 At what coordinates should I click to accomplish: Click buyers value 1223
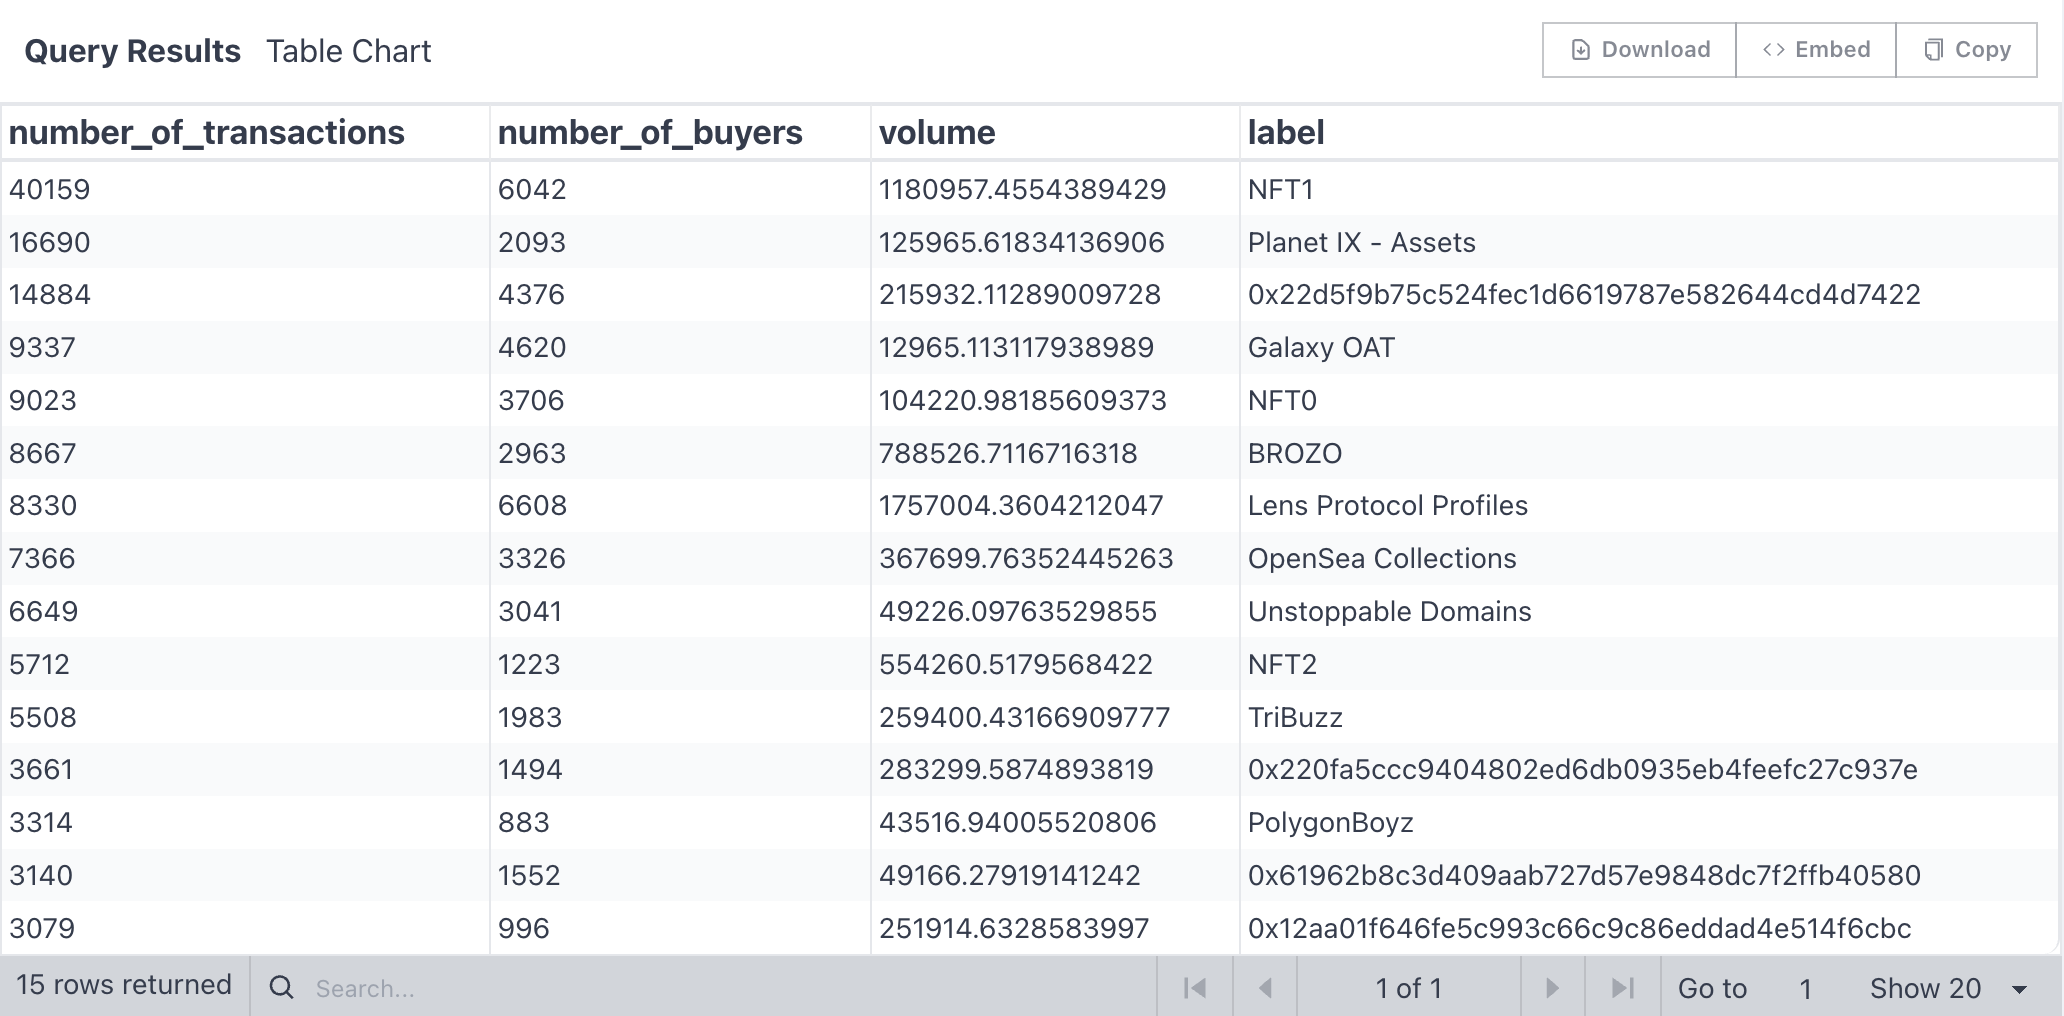529,664
